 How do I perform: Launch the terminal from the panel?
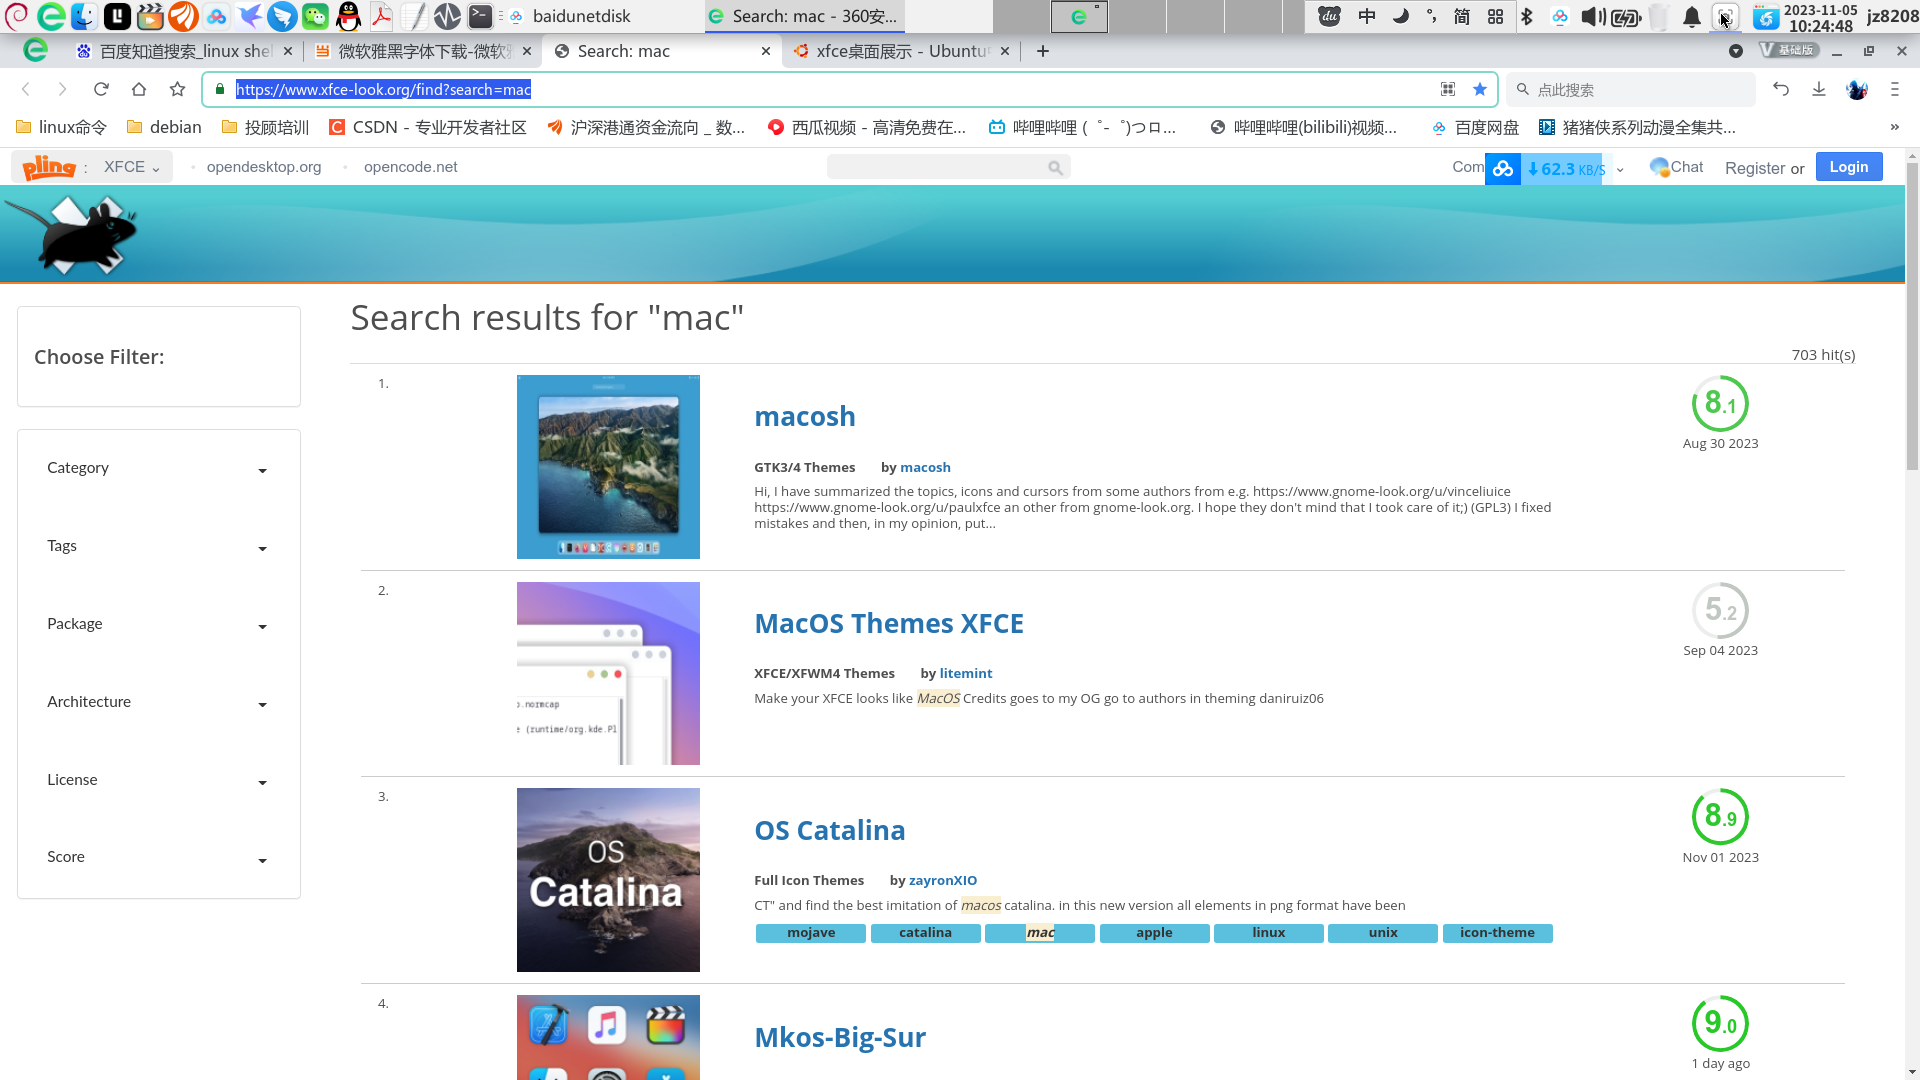(x=480, y=16)
